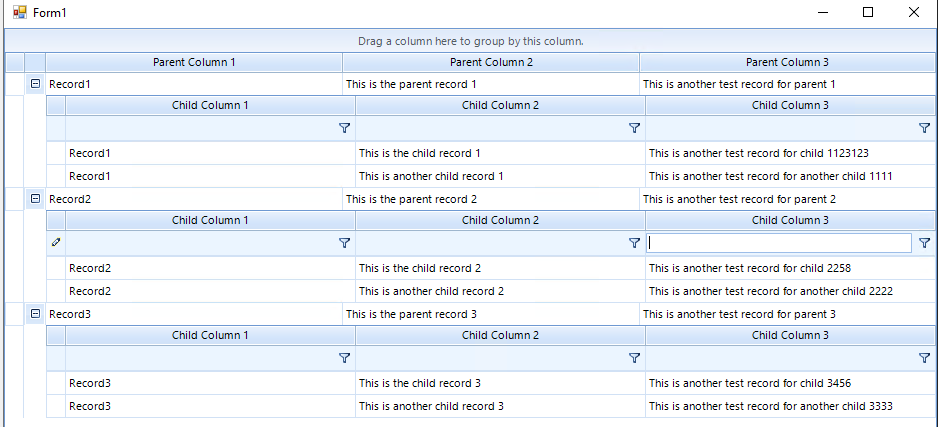
Task: Open filter options for Record2 Child Column 1
Action: (x=345, y=243)
